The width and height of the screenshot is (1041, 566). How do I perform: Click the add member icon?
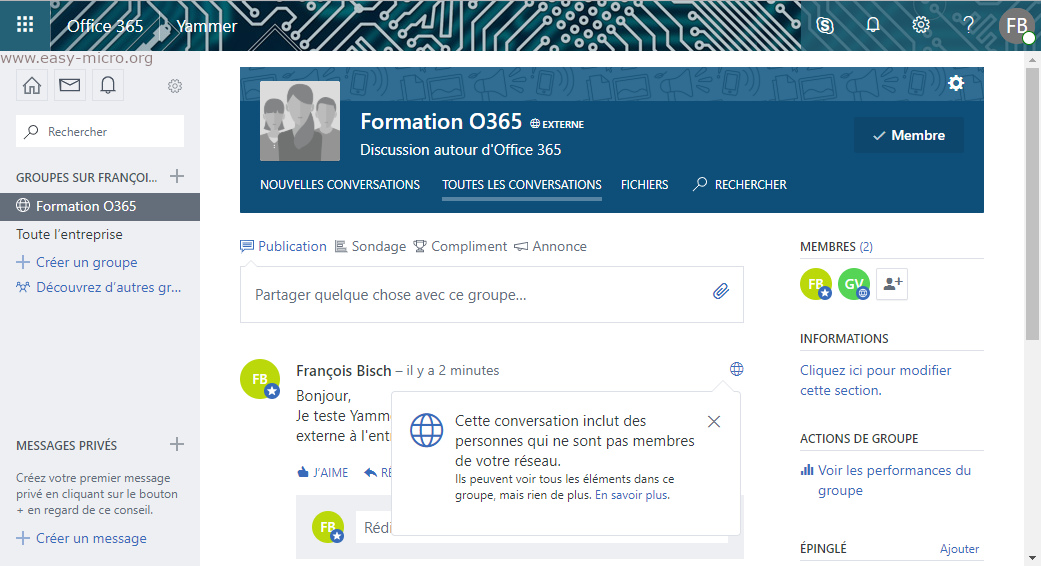click(x=892, y=284)
